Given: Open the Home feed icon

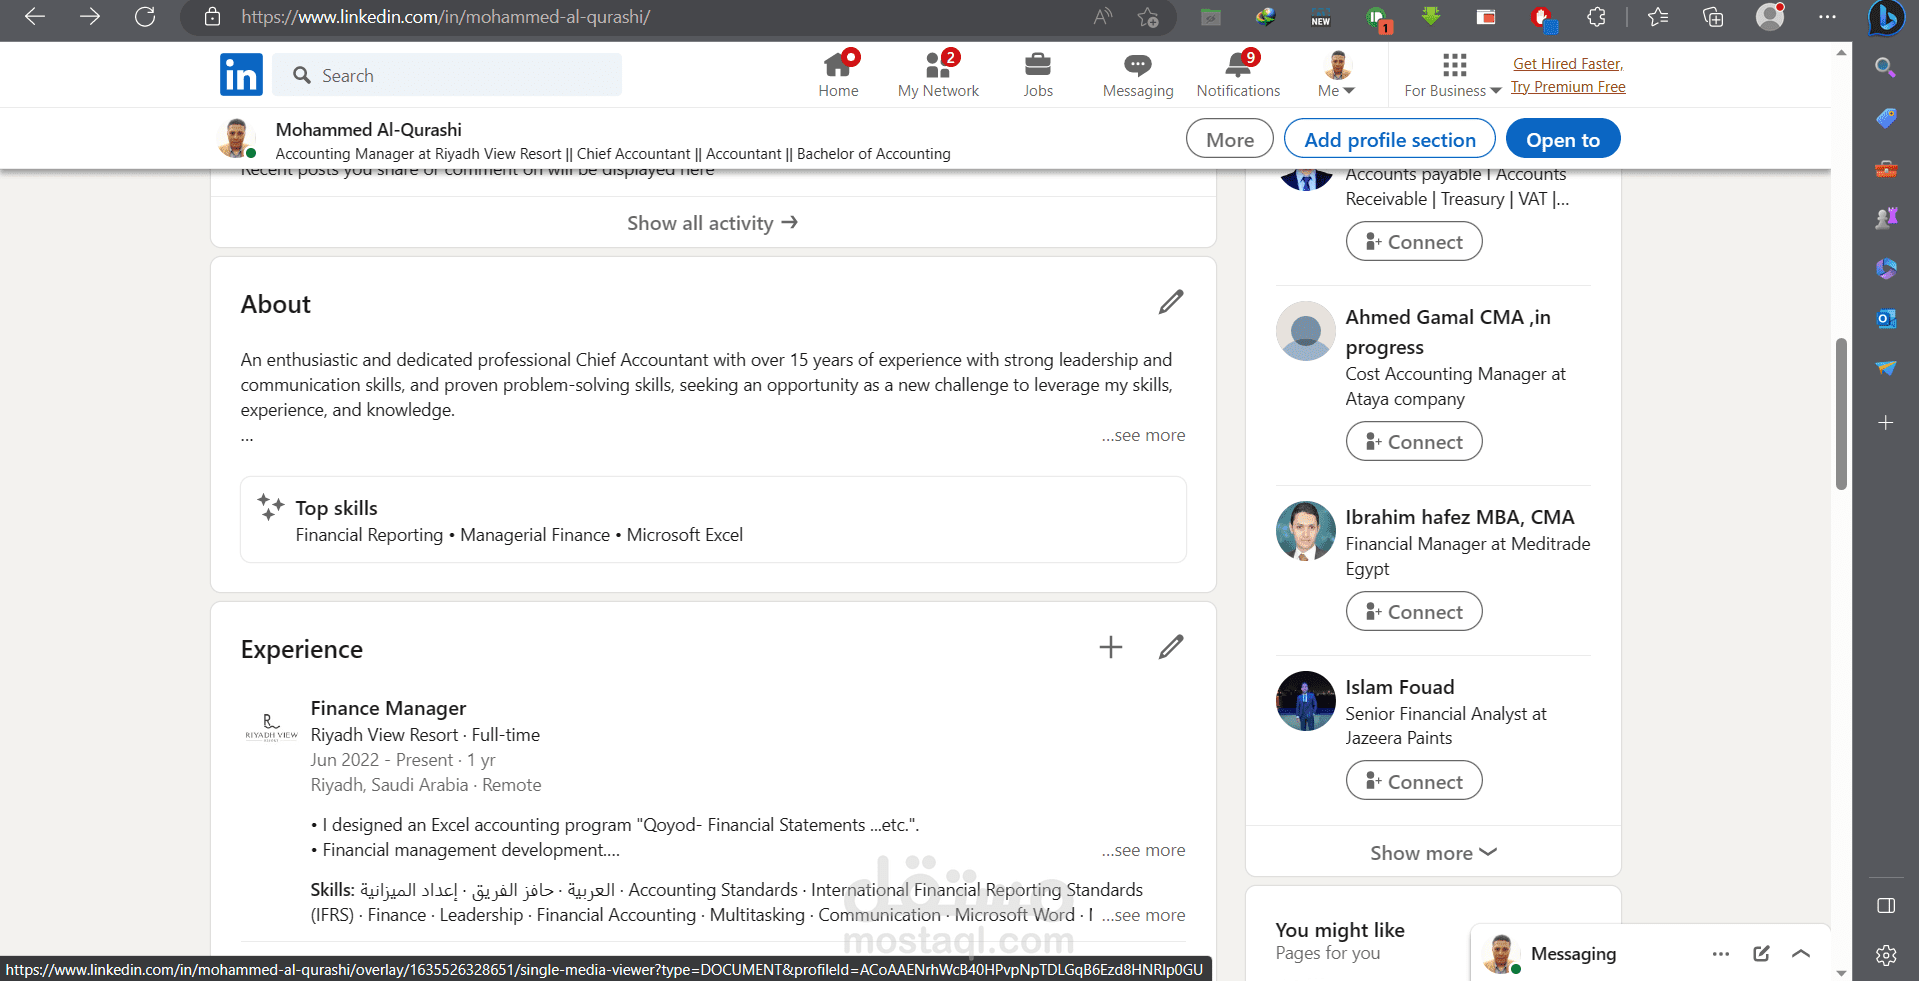Looking at the screenshot, I should tap(838, 75).
